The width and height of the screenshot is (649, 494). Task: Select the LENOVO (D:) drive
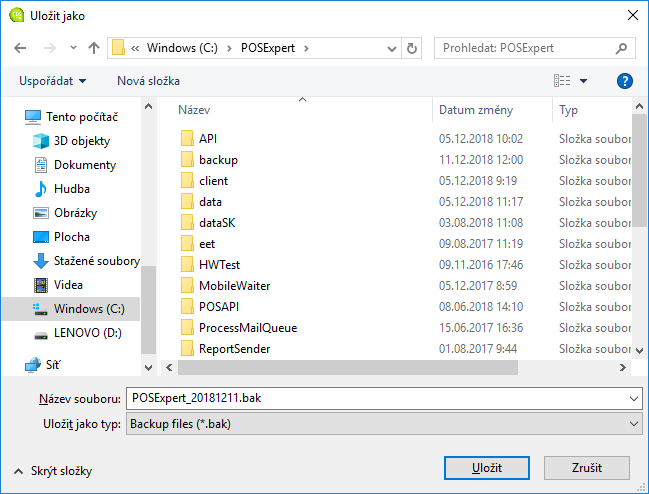click(86, 333)
